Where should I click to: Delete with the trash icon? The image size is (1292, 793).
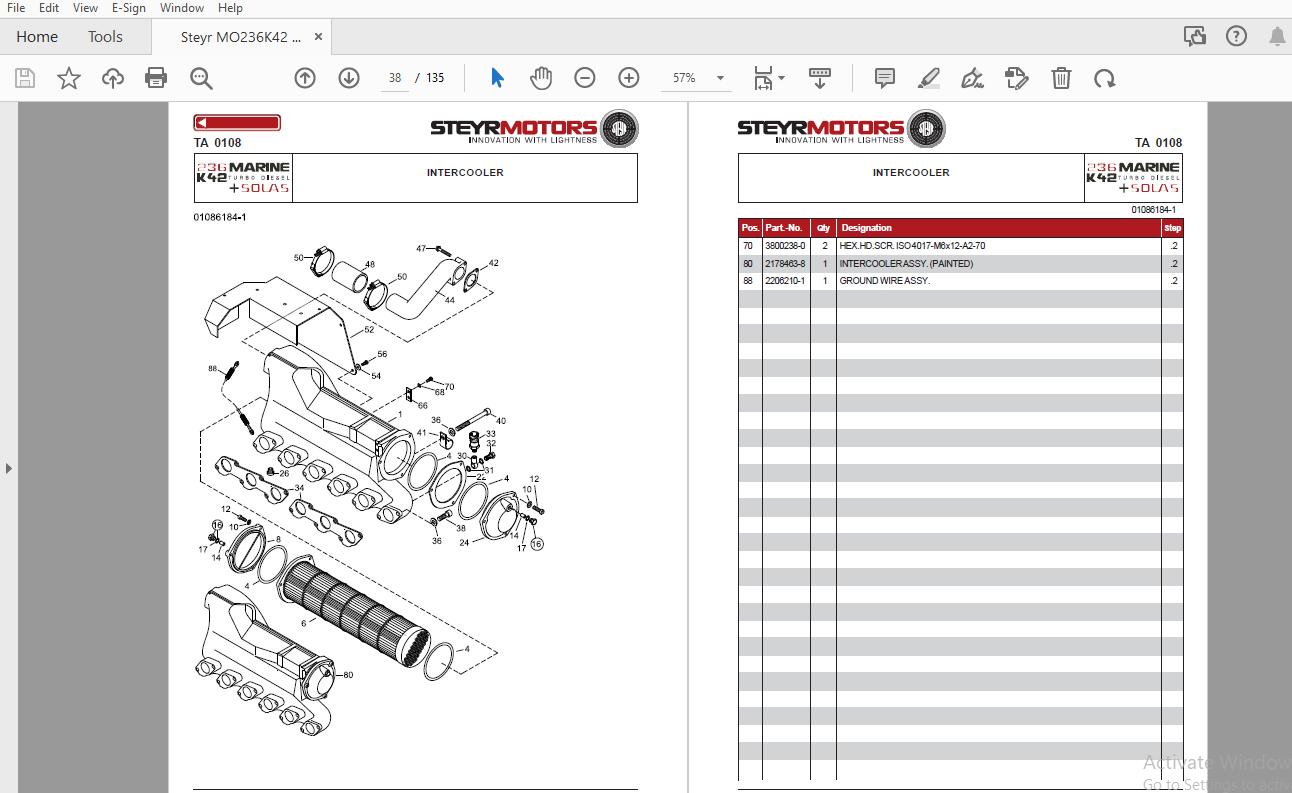click(x=1061, y=78)
